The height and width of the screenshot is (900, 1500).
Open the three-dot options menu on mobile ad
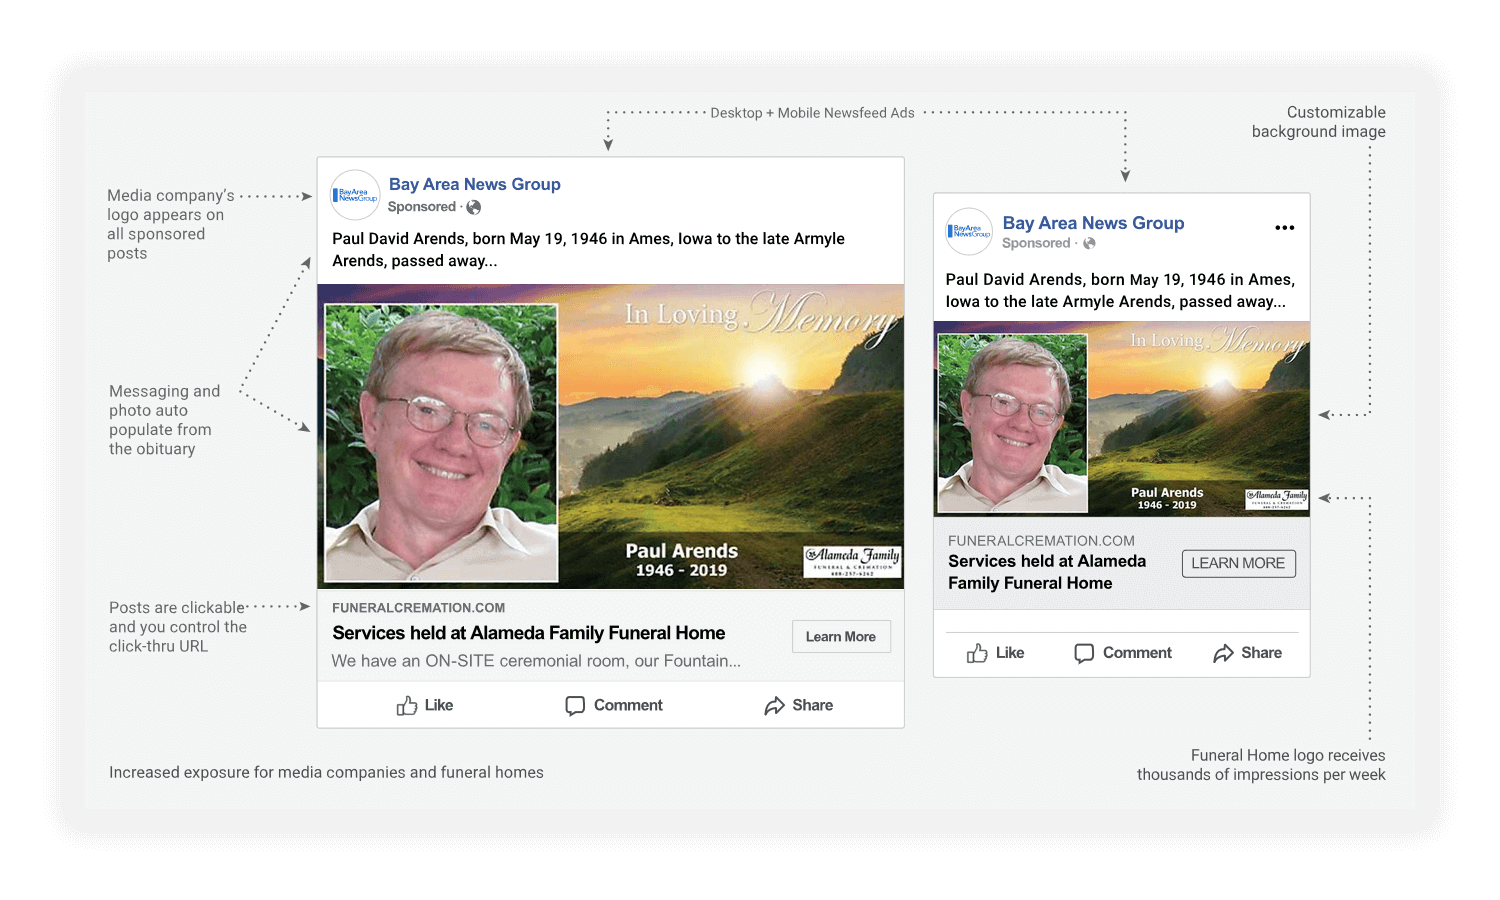[x=1285, y=228]
